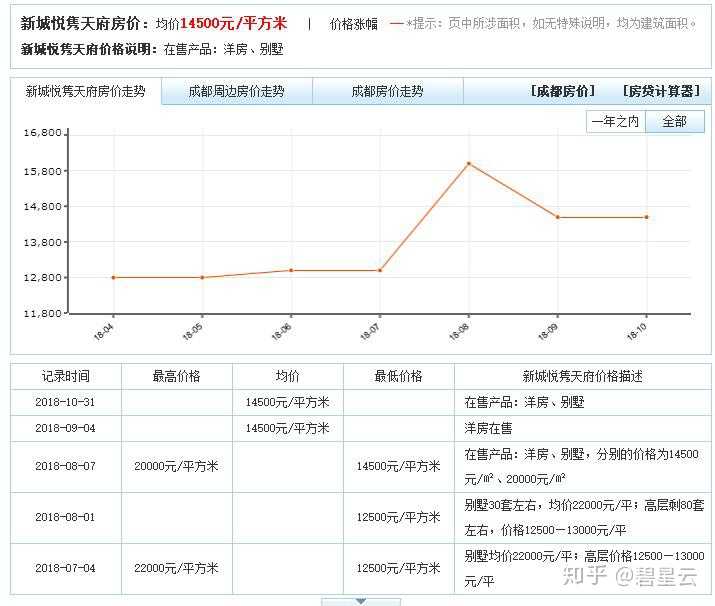
Task: Click the 新城悦隽天府价格说明 heading
Action: (89, 49)
